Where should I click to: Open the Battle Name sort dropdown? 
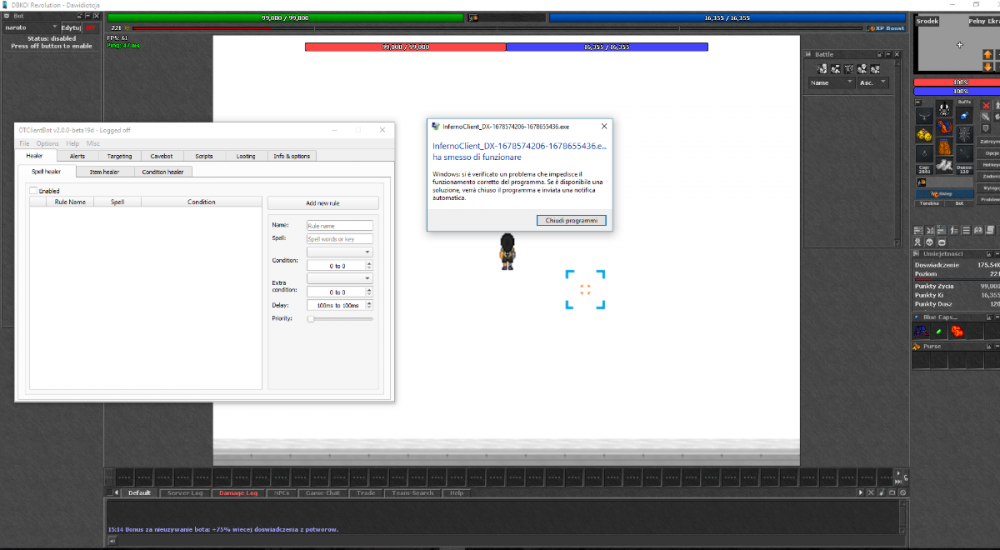[x=831, y=82]
